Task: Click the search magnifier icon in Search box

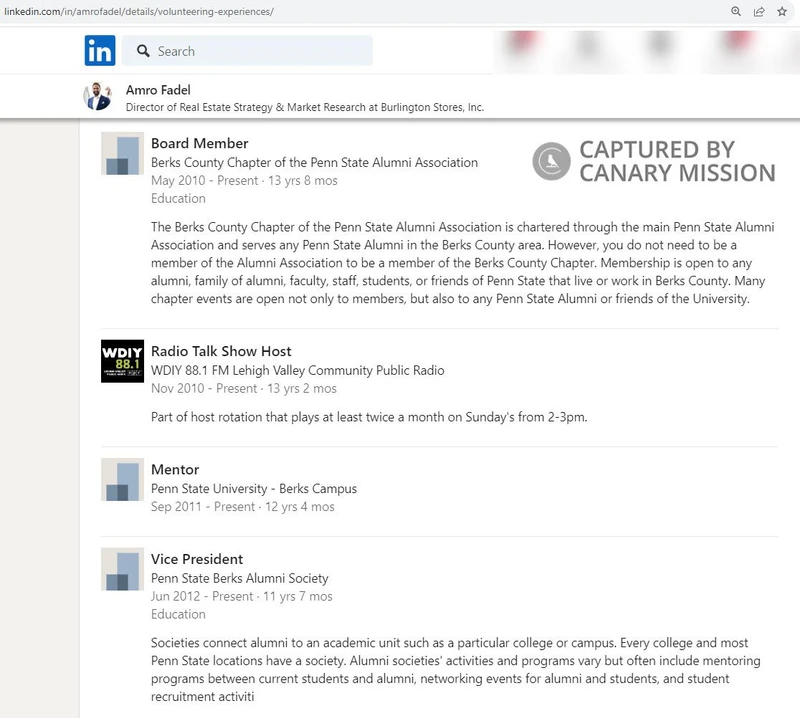Action: [x=143, y=51]
